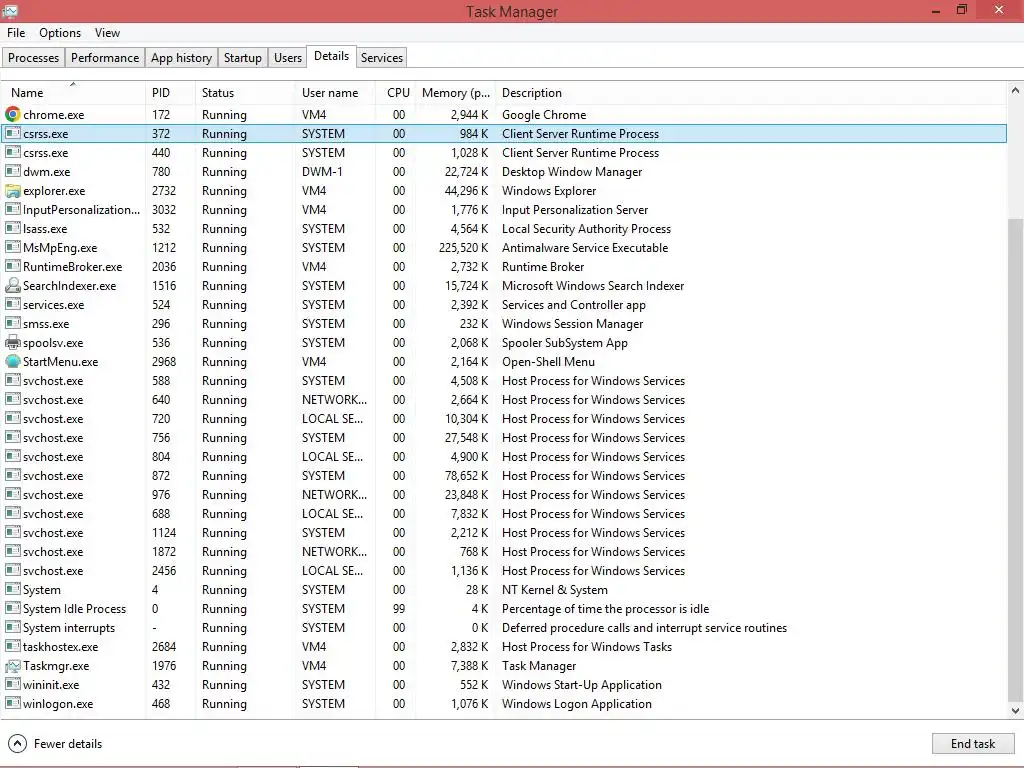The image size is (1024, 768).
Task: Click the dwm.exe process icon
Action: (x=12, y=171)
